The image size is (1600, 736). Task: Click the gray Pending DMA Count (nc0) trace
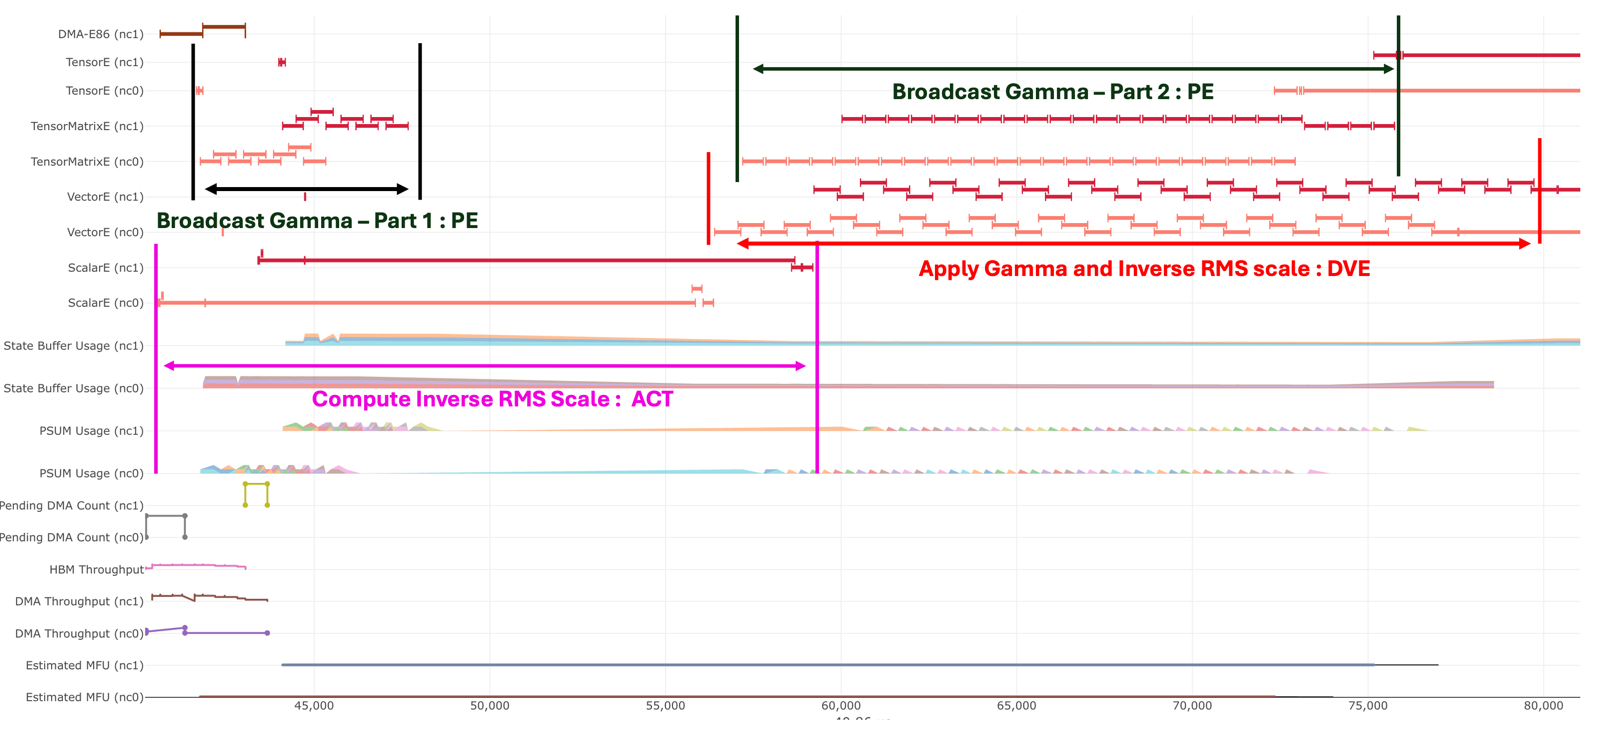pyautogui.click(x=166, y=516)
